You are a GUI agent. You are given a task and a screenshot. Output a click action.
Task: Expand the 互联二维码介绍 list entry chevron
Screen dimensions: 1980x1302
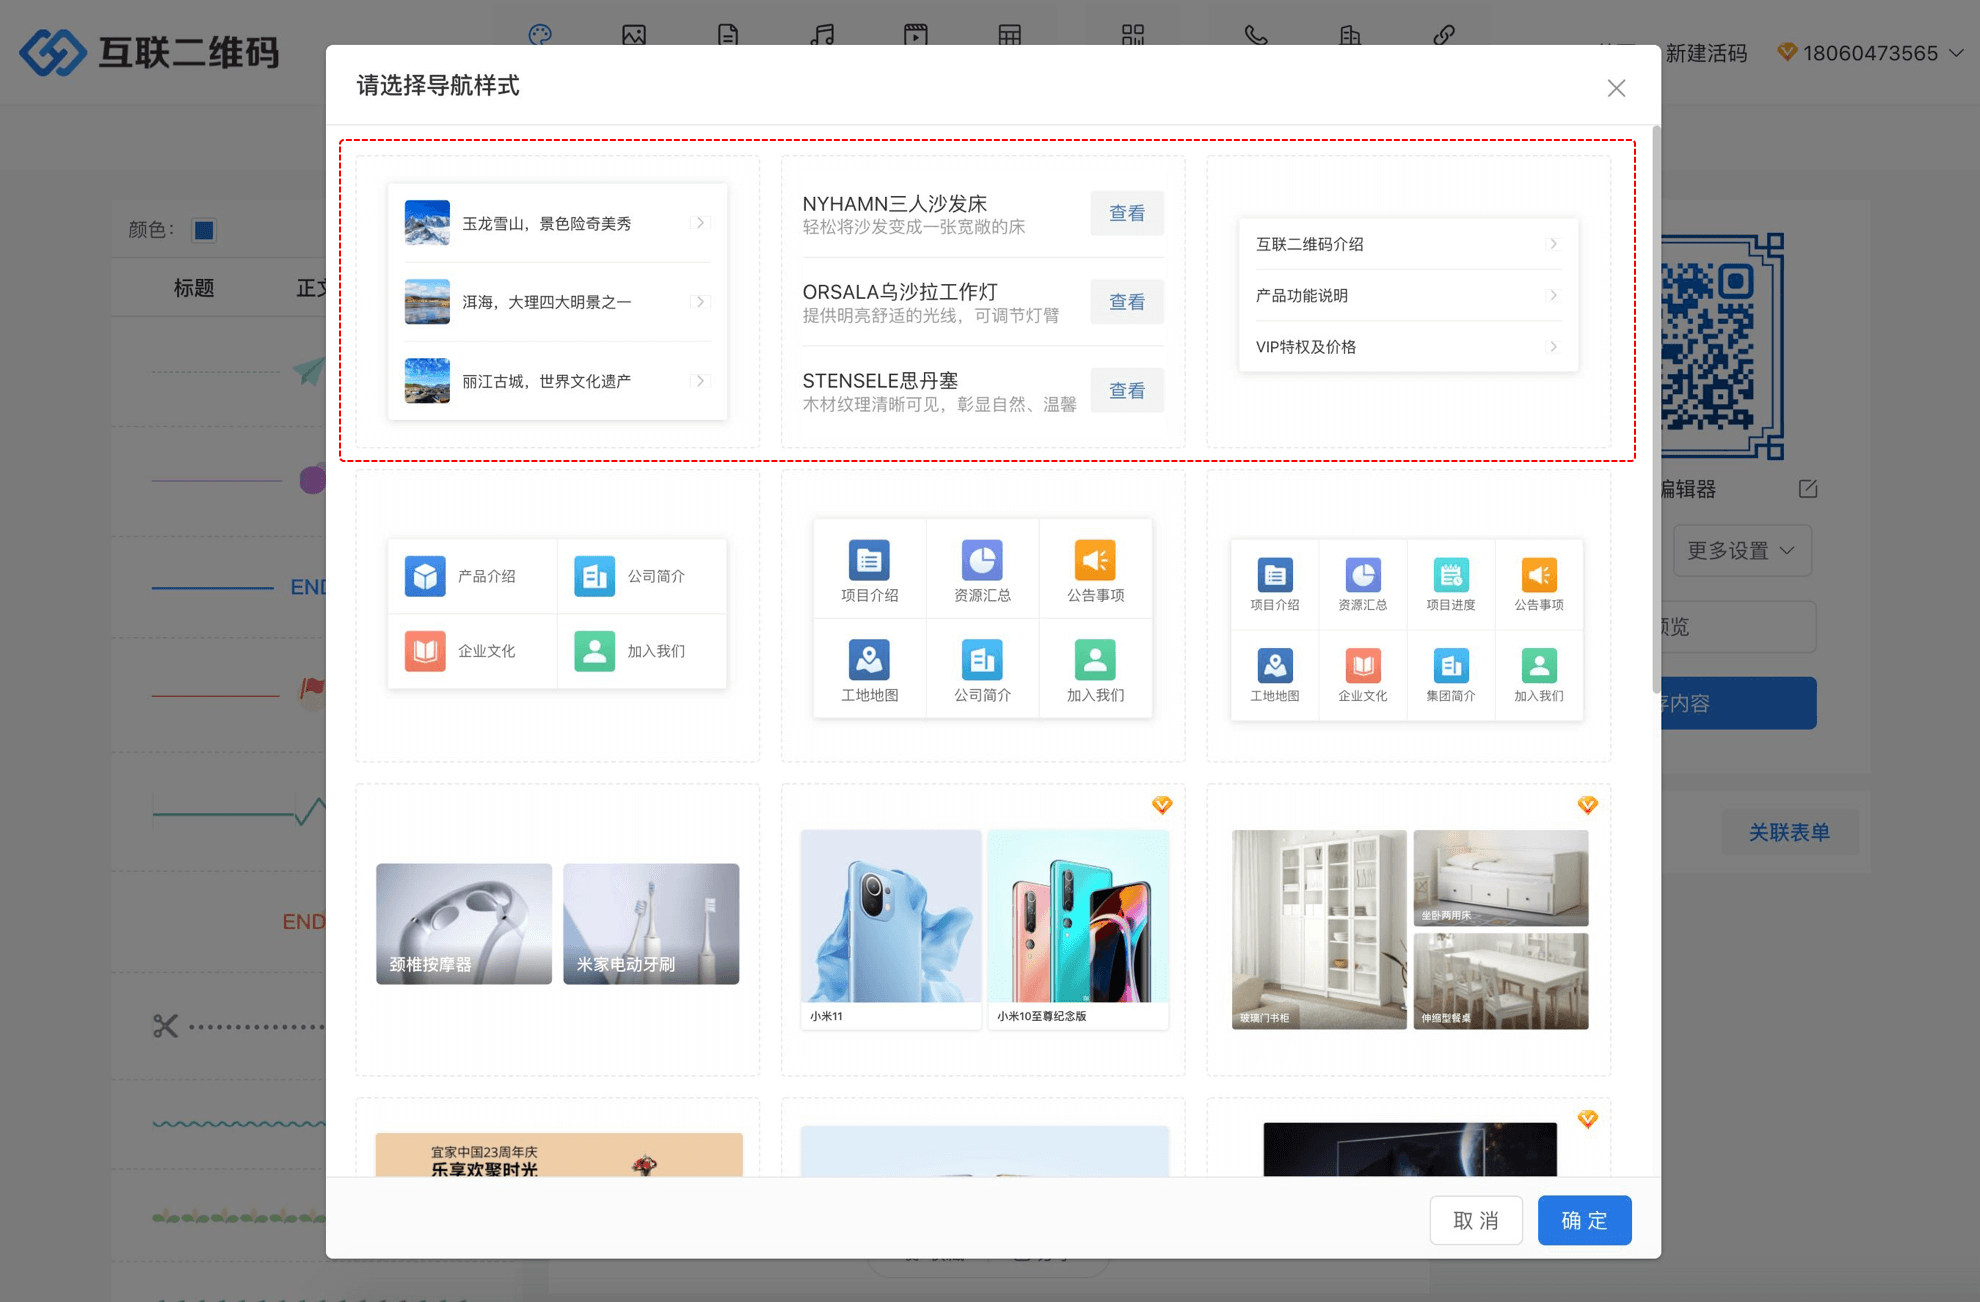coord(1552,244)
